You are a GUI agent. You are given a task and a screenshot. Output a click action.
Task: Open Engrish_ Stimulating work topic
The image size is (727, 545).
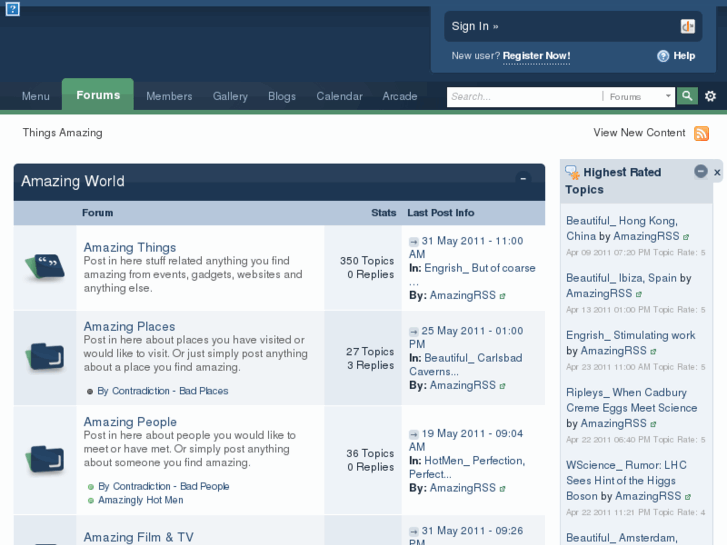[x=631, y=335]
